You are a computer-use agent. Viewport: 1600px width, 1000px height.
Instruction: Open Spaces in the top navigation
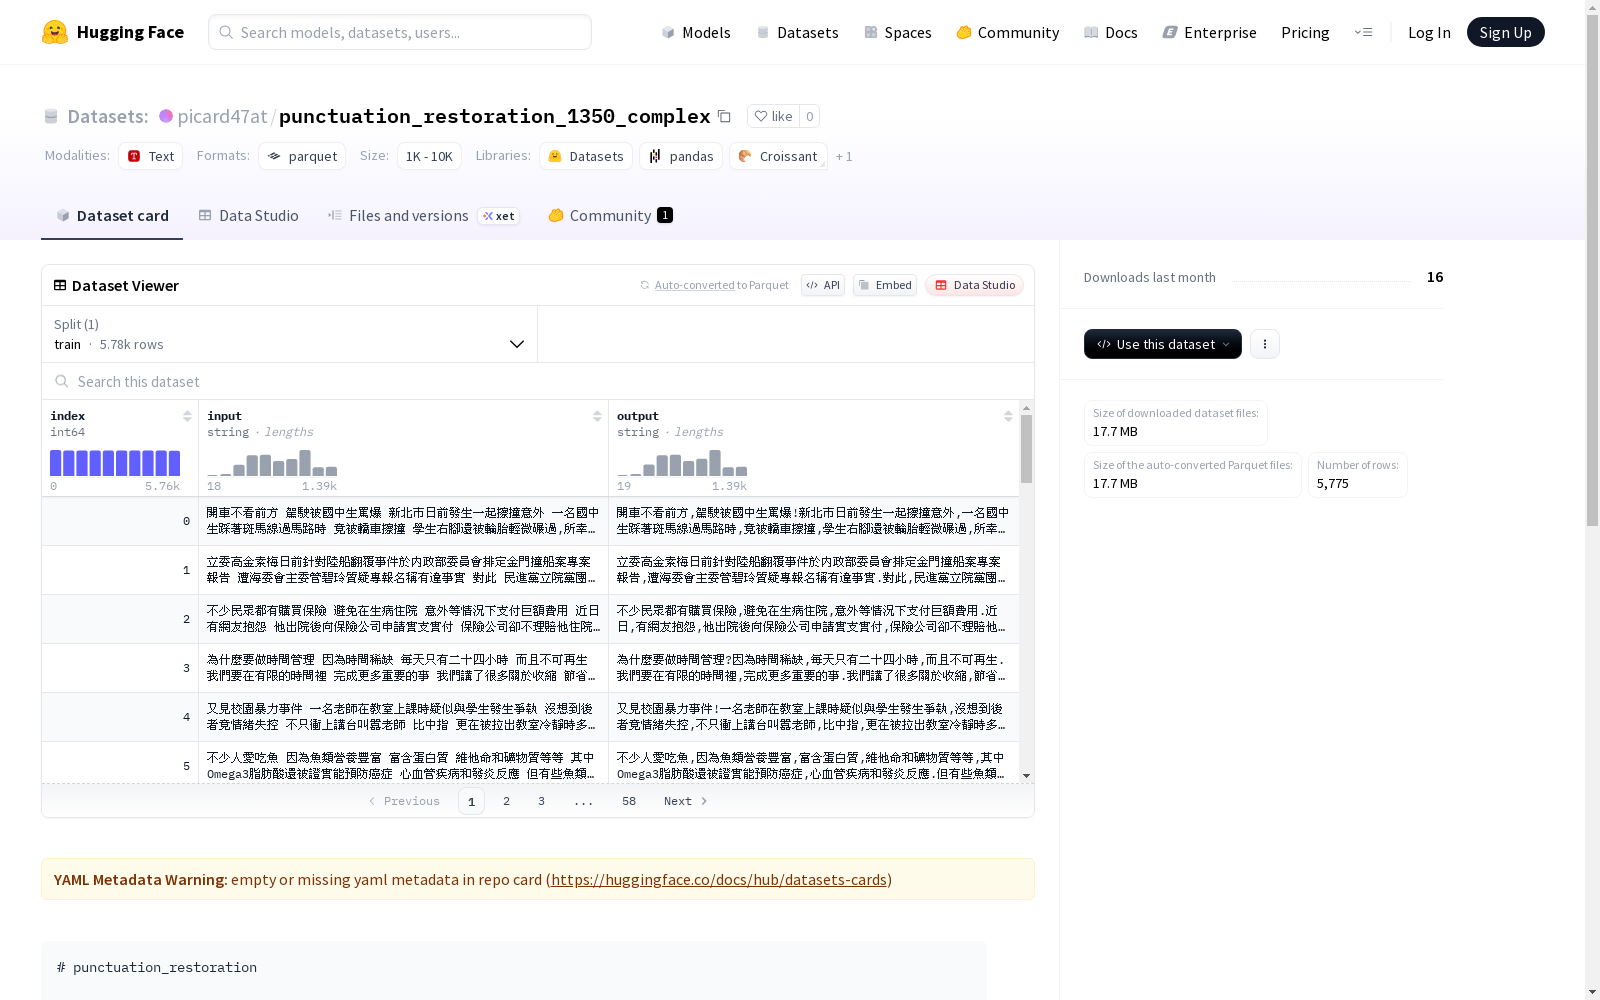pyautogui.click(x=898, y=32)
